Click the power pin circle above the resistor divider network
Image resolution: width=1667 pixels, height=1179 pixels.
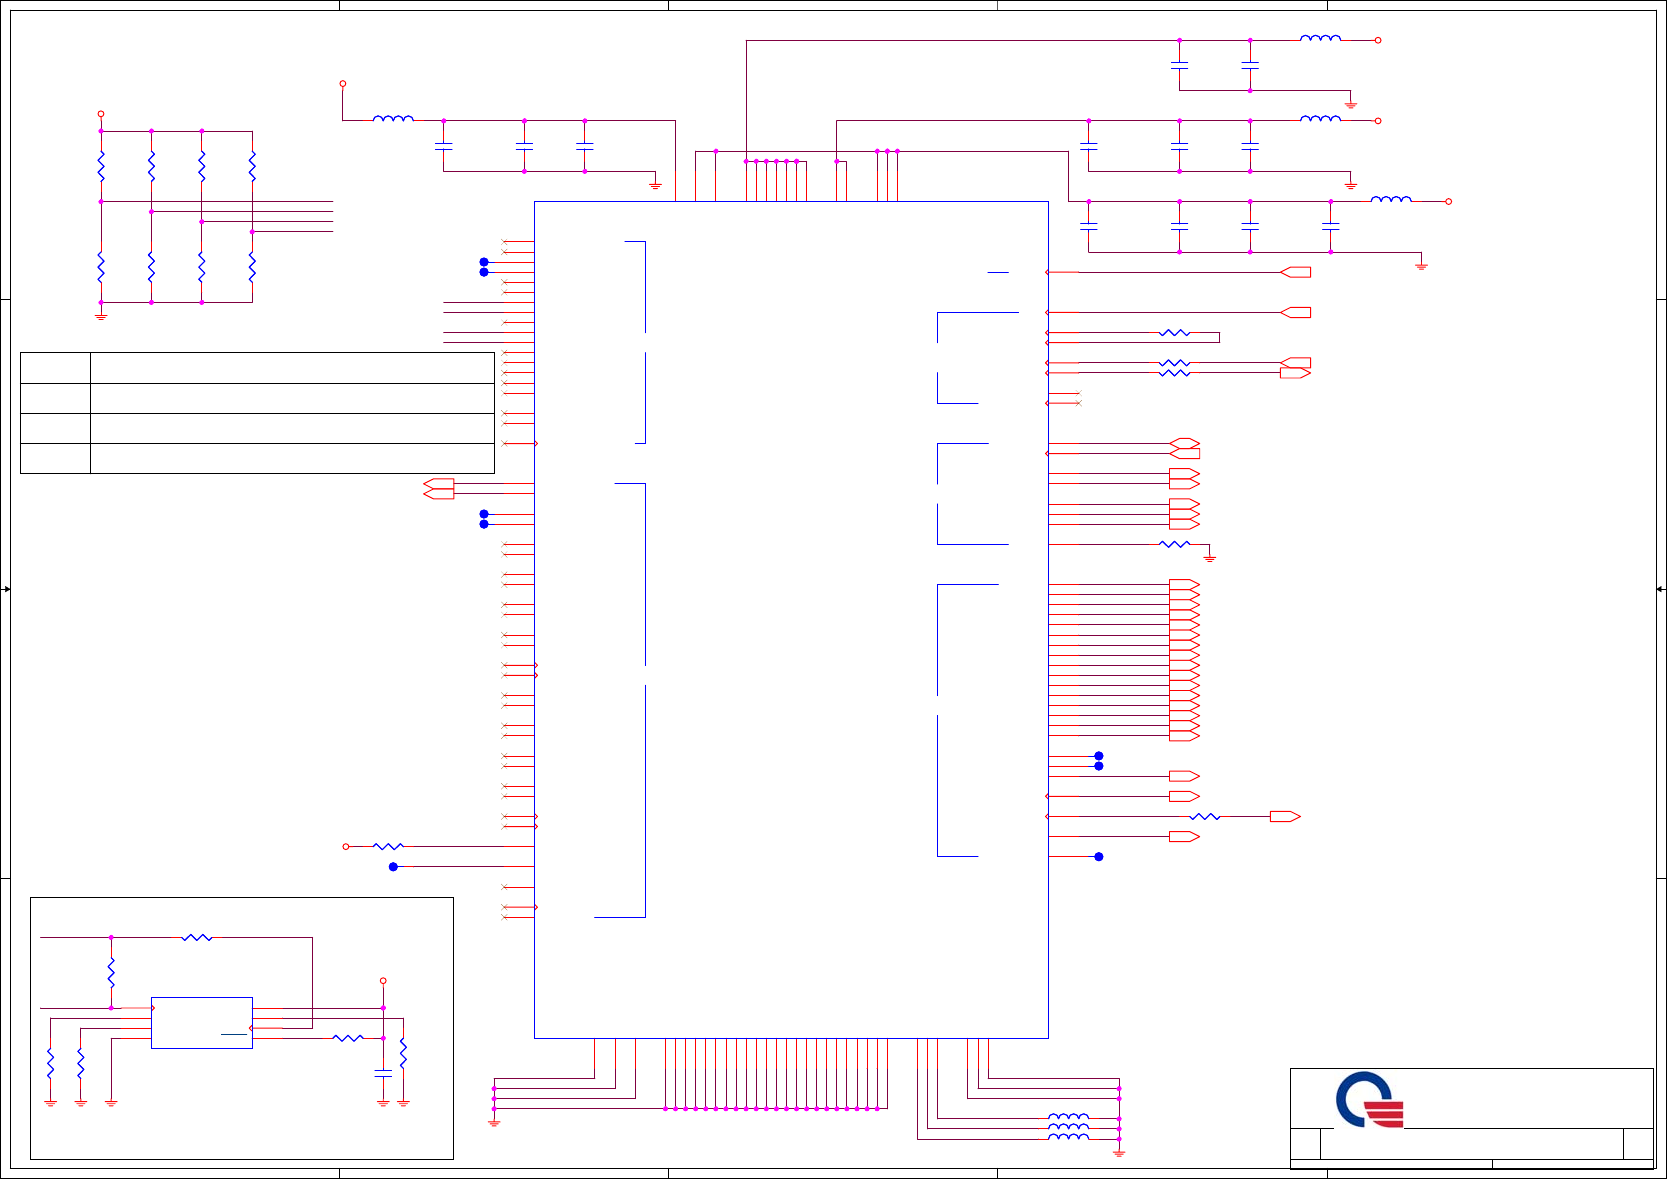pyautogui.click(x=101, y=114)
